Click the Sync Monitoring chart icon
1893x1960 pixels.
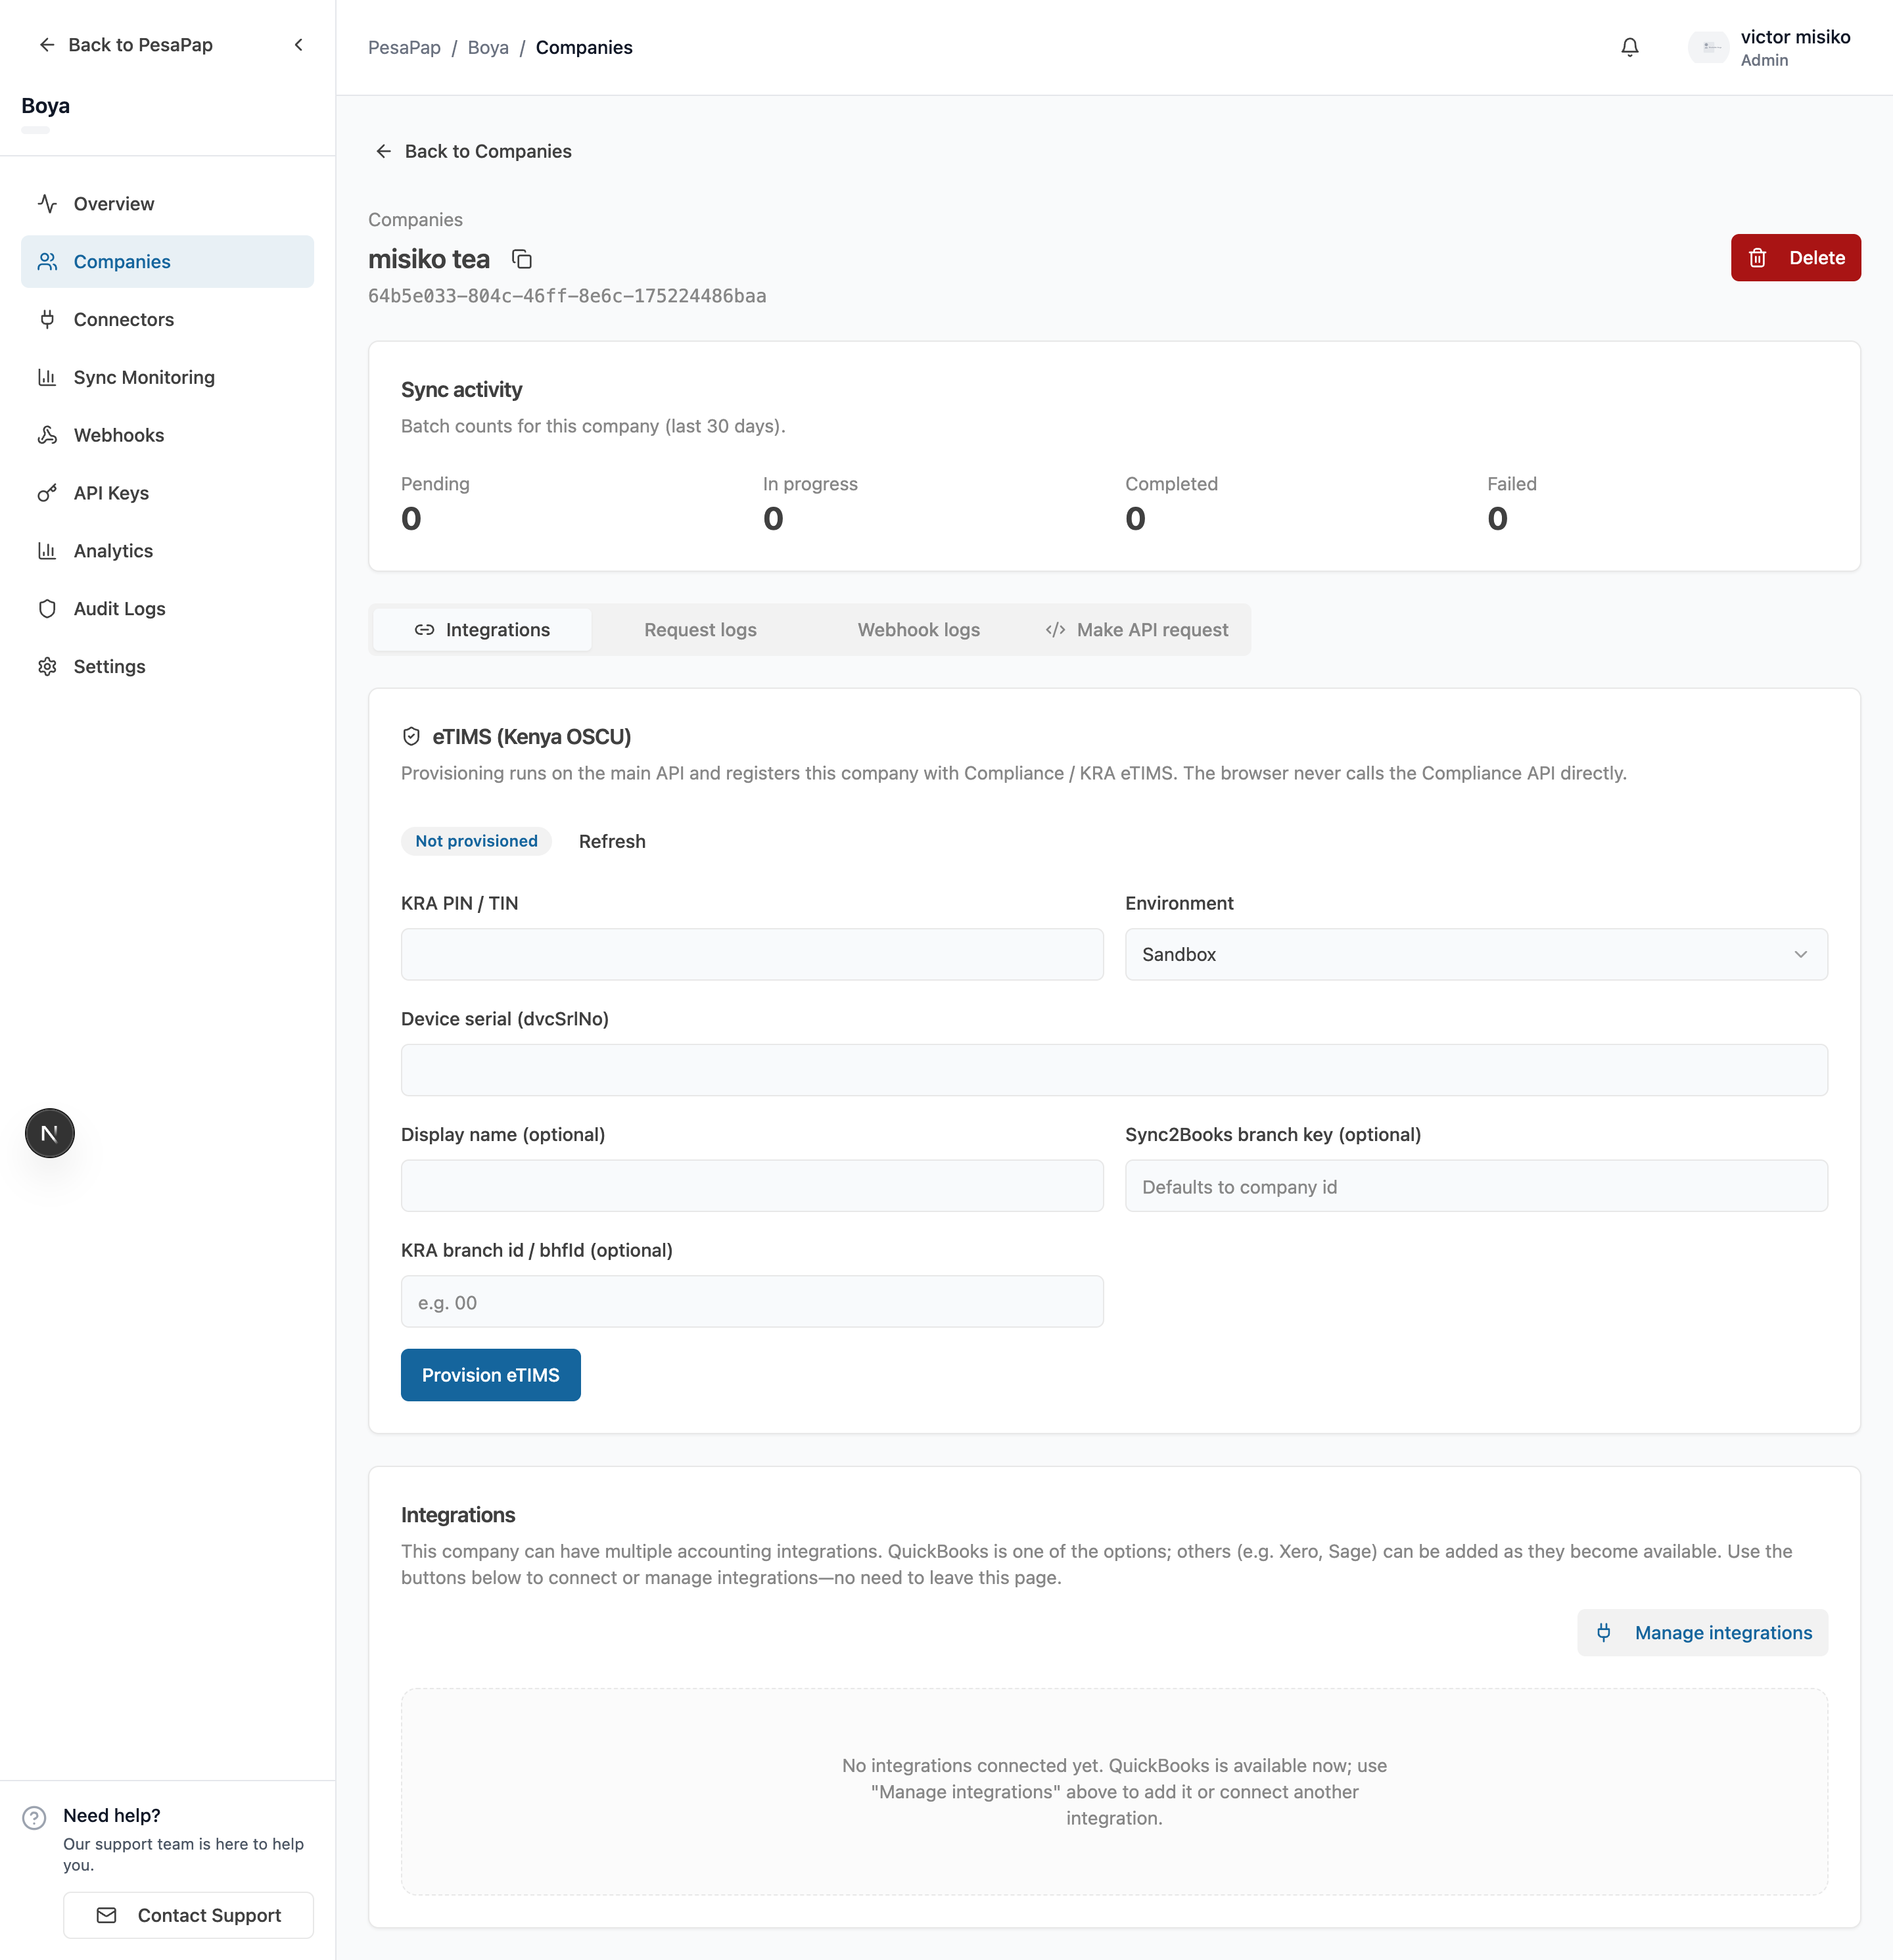47,377
